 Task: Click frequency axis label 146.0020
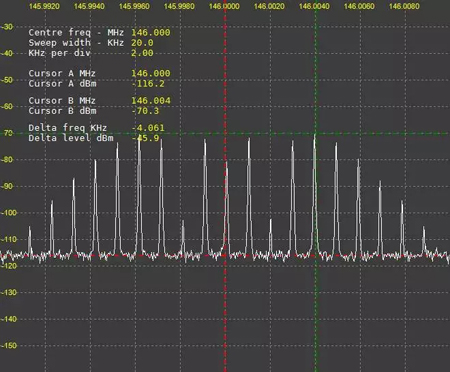[269, 6]
